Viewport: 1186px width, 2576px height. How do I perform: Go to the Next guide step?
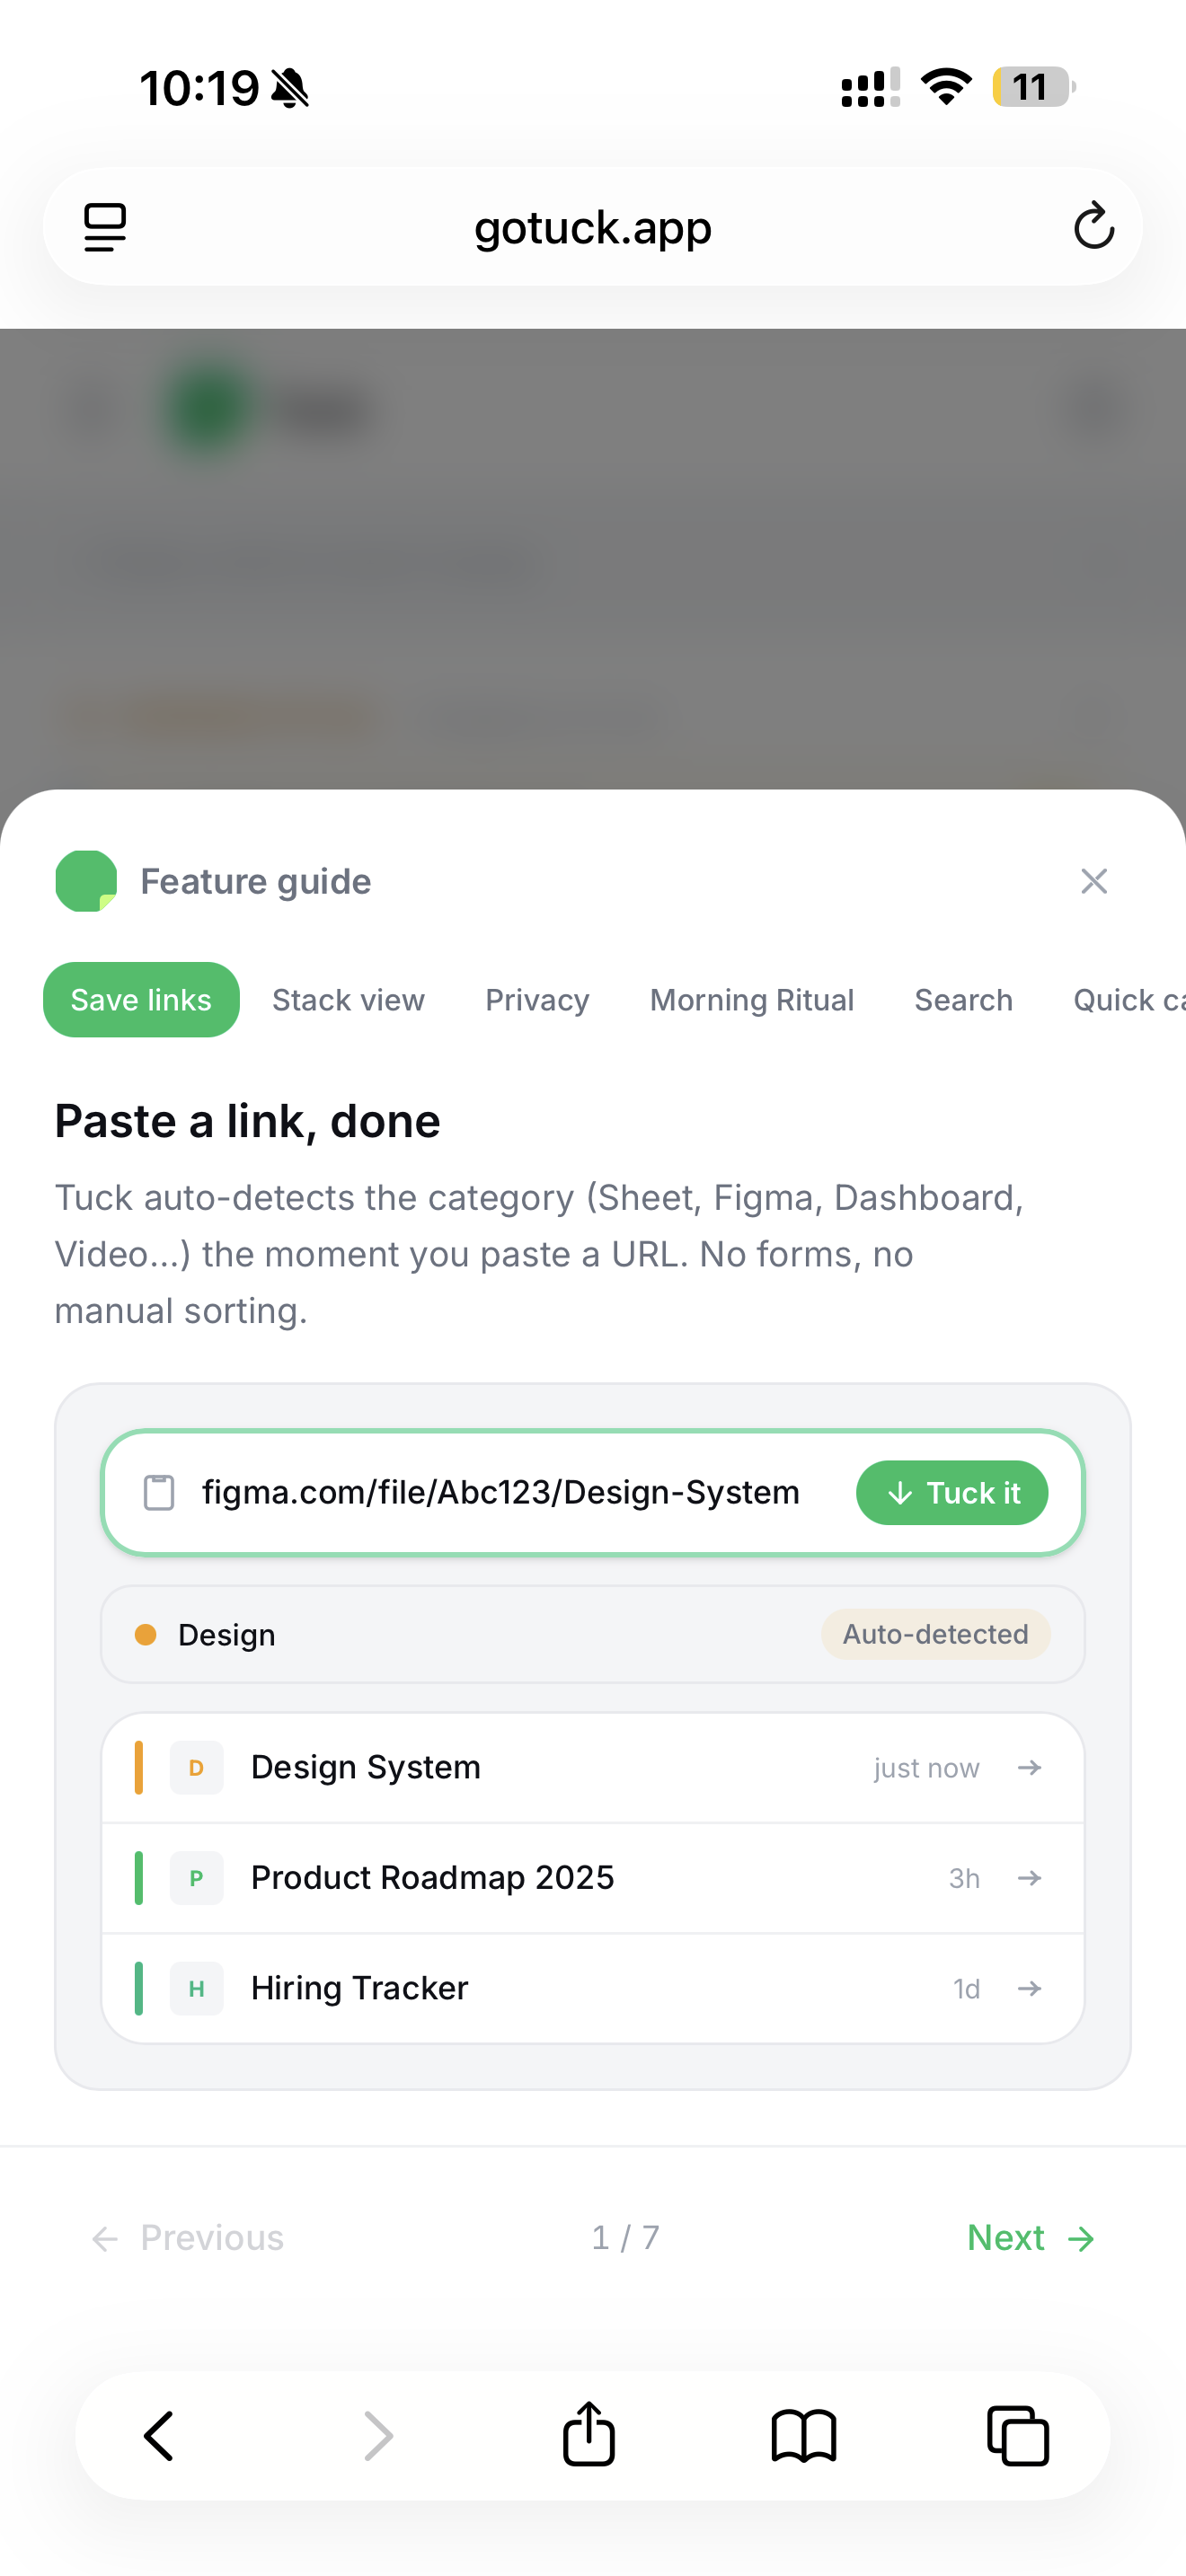click(x=1031, y=2238)
